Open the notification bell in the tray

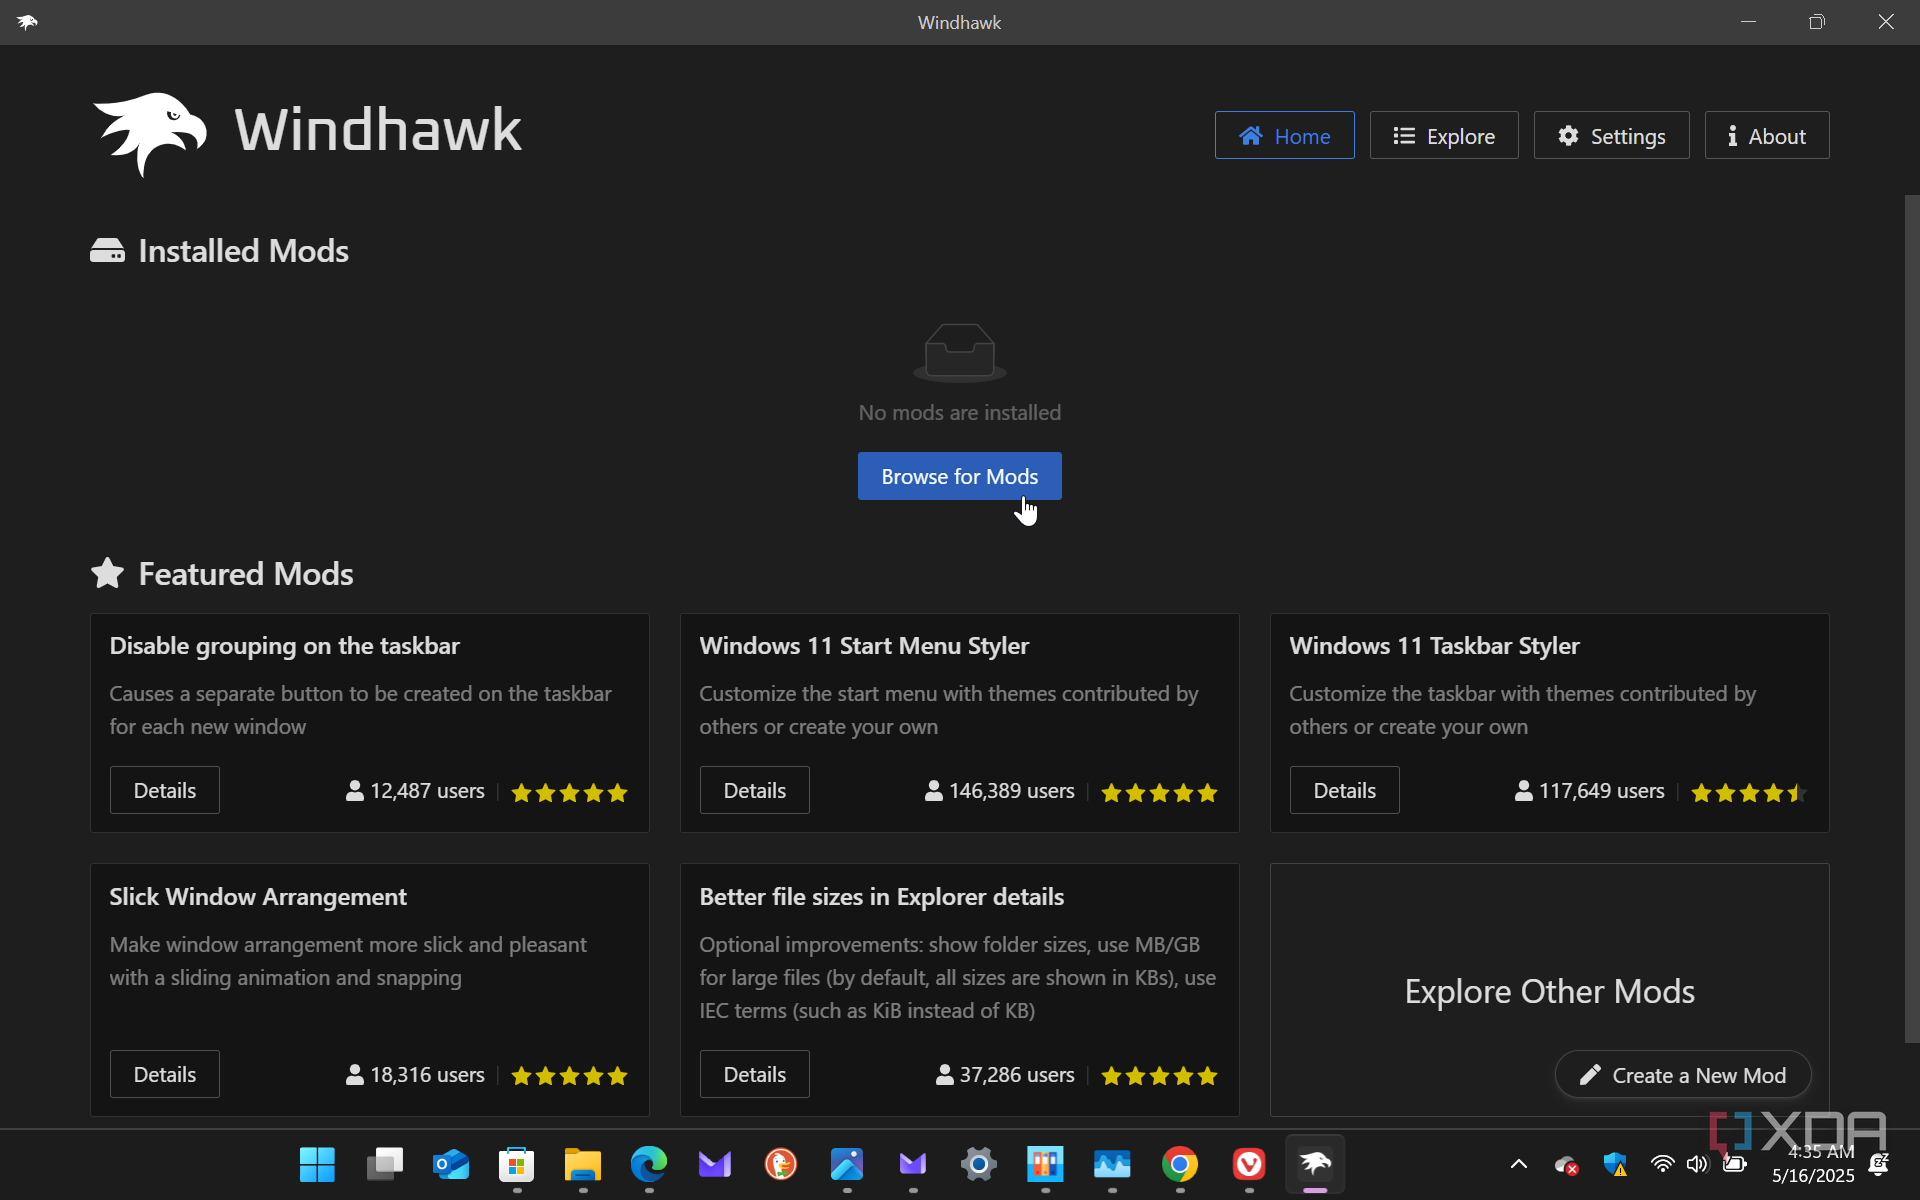pos(1878,1164)
